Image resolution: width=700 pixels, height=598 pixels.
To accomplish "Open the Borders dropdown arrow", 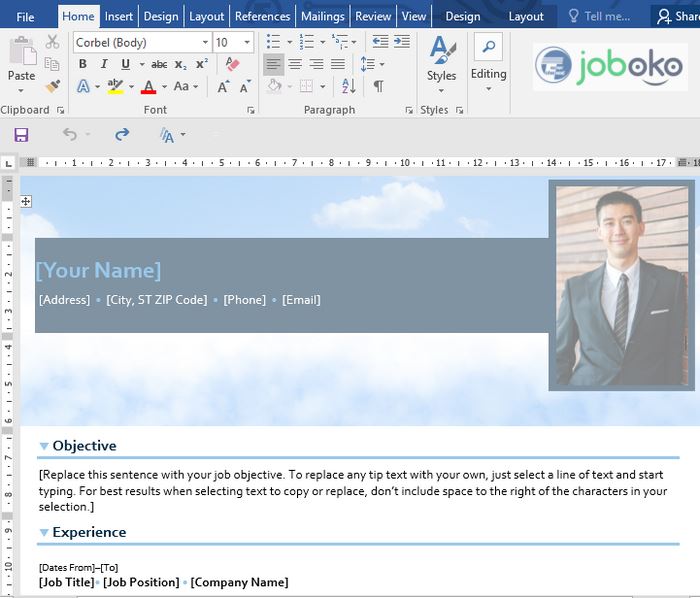I will 323,87.
